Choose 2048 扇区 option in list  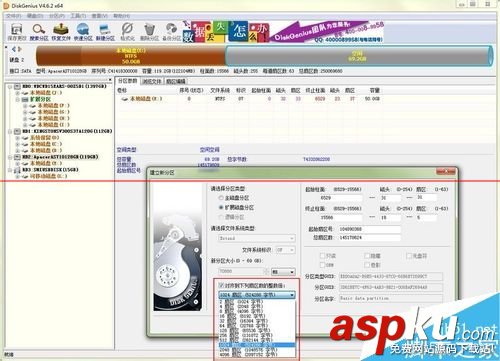257,350
